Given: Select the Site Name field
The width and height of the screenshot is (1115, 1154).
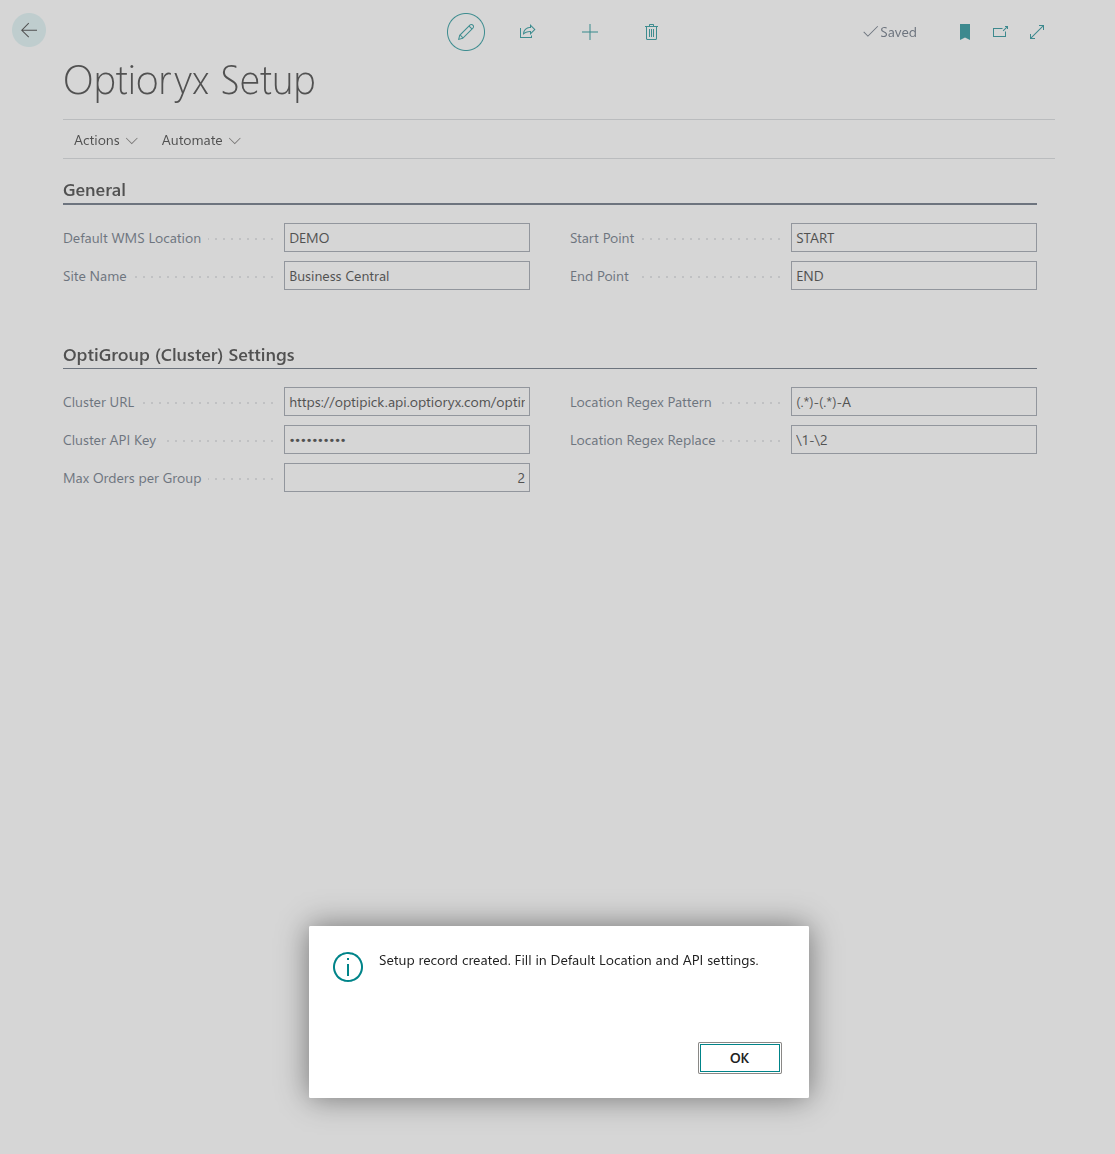Looking at the screenshot, I should pyautogui.click(x=406, y=276).
